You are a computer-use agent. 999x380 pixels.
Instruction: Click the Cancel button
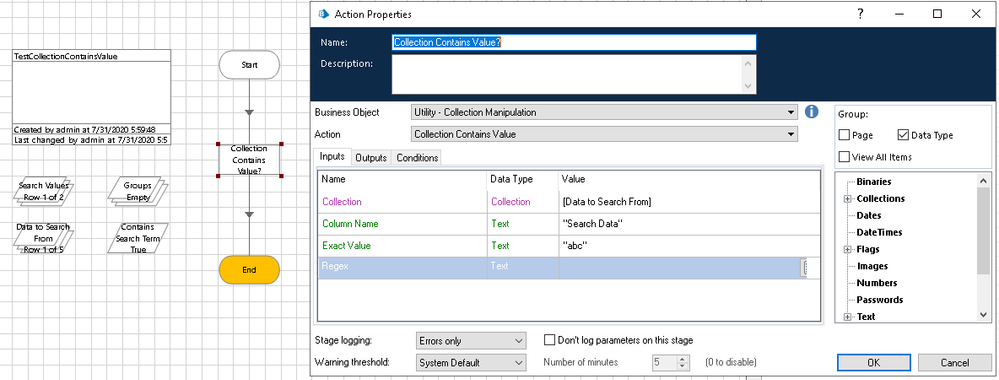coord(954,363)
